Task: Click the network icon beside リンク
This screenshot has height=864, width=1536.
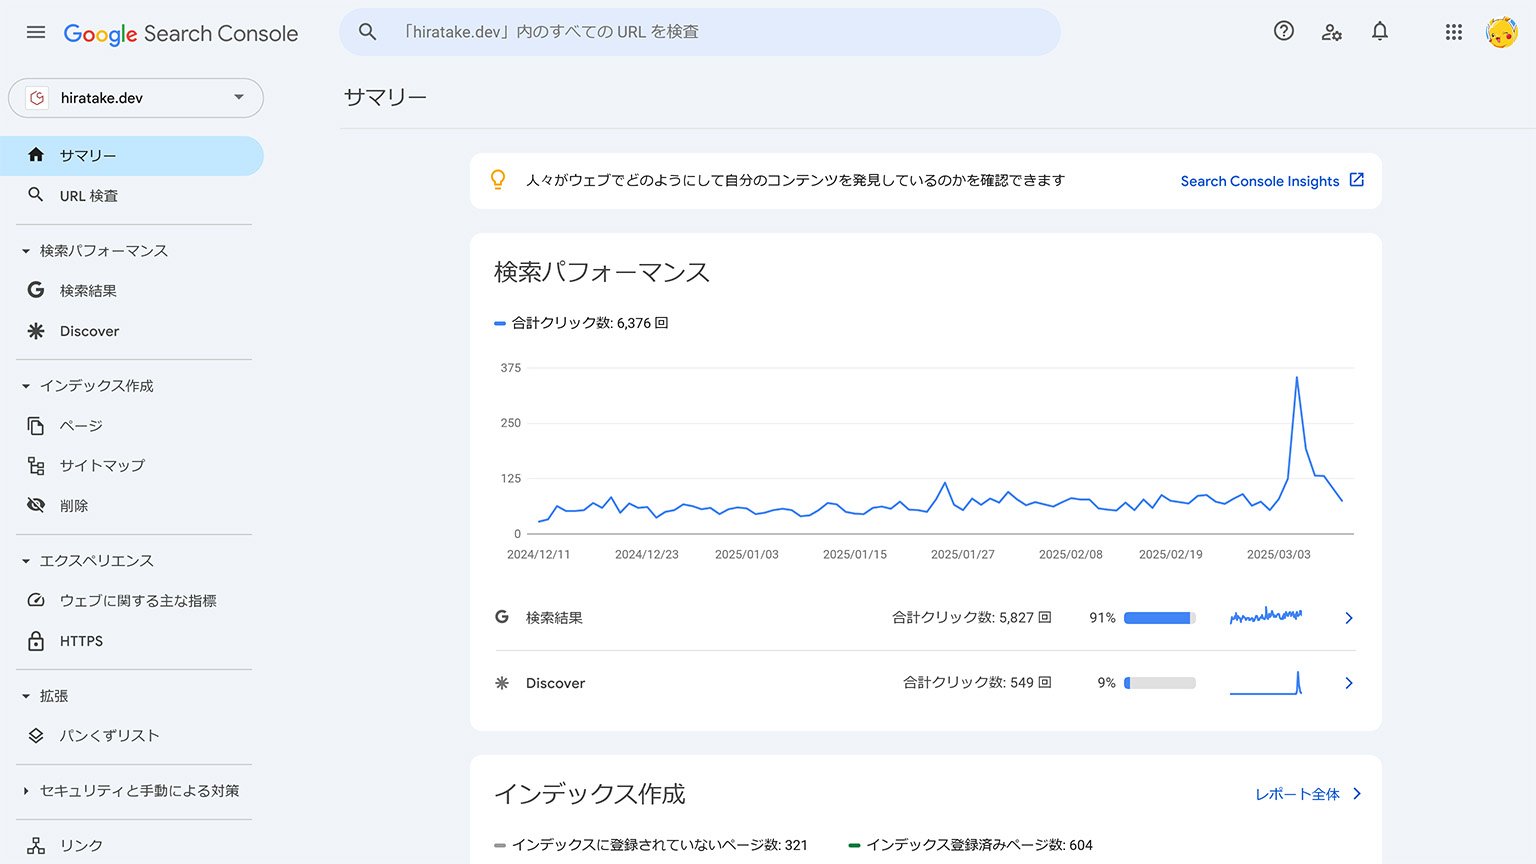Action: pos(36,845)
